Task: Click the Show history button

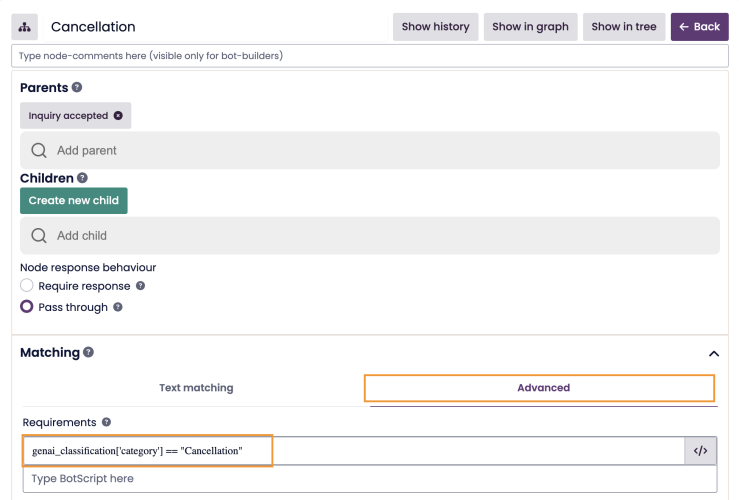Action: [435, 27]
